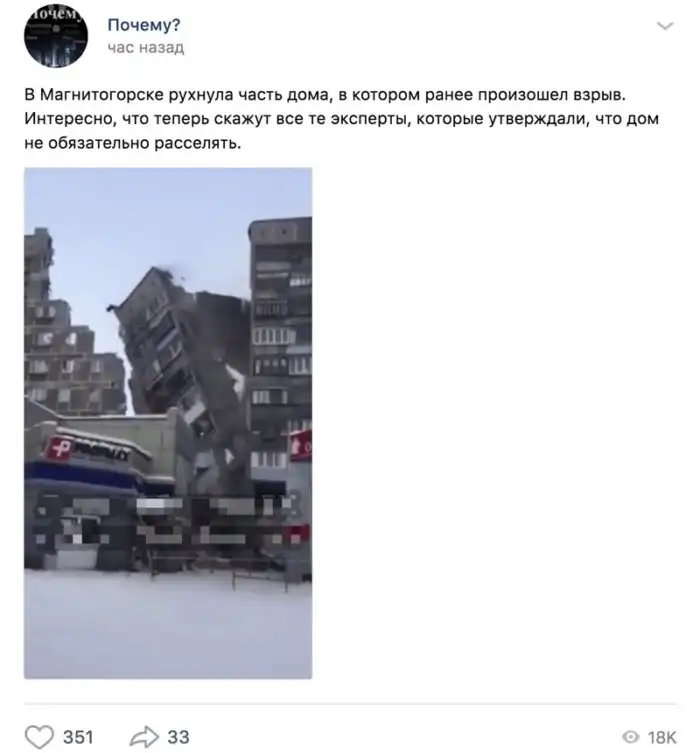Image resolution: width=700 pixels, height=753 pixels.
Task: Click the red pharmacy sign in the video
Action: [x=58, y=449]
